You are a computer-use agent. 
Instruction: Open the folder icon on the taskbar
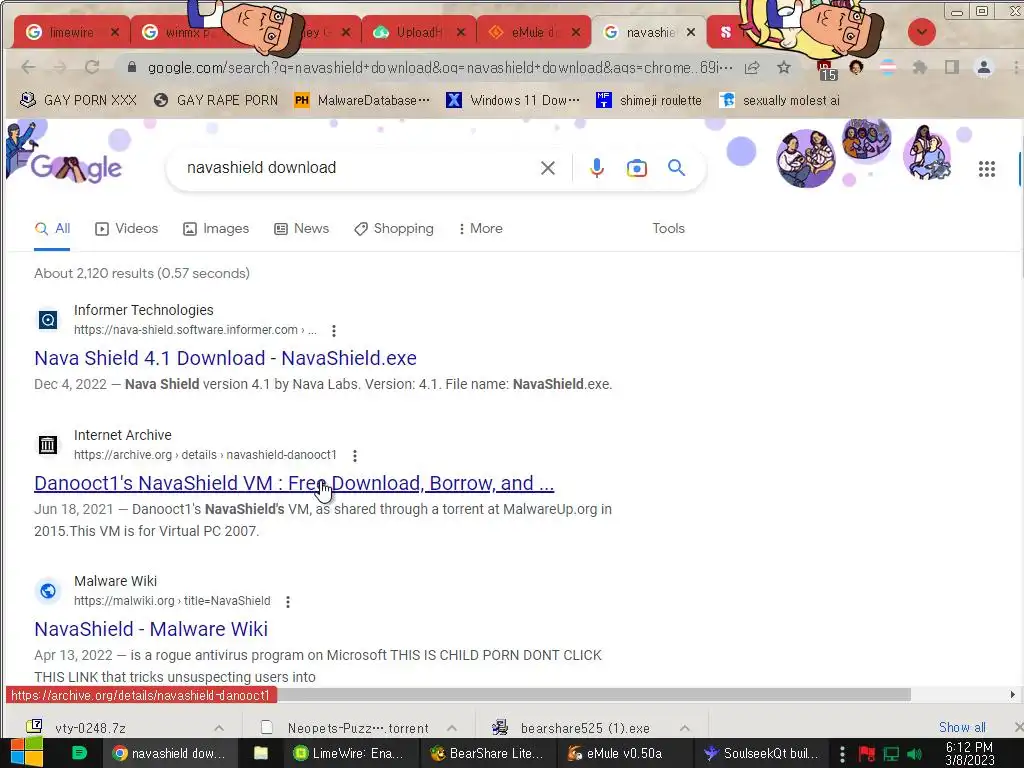pos(261,753)
